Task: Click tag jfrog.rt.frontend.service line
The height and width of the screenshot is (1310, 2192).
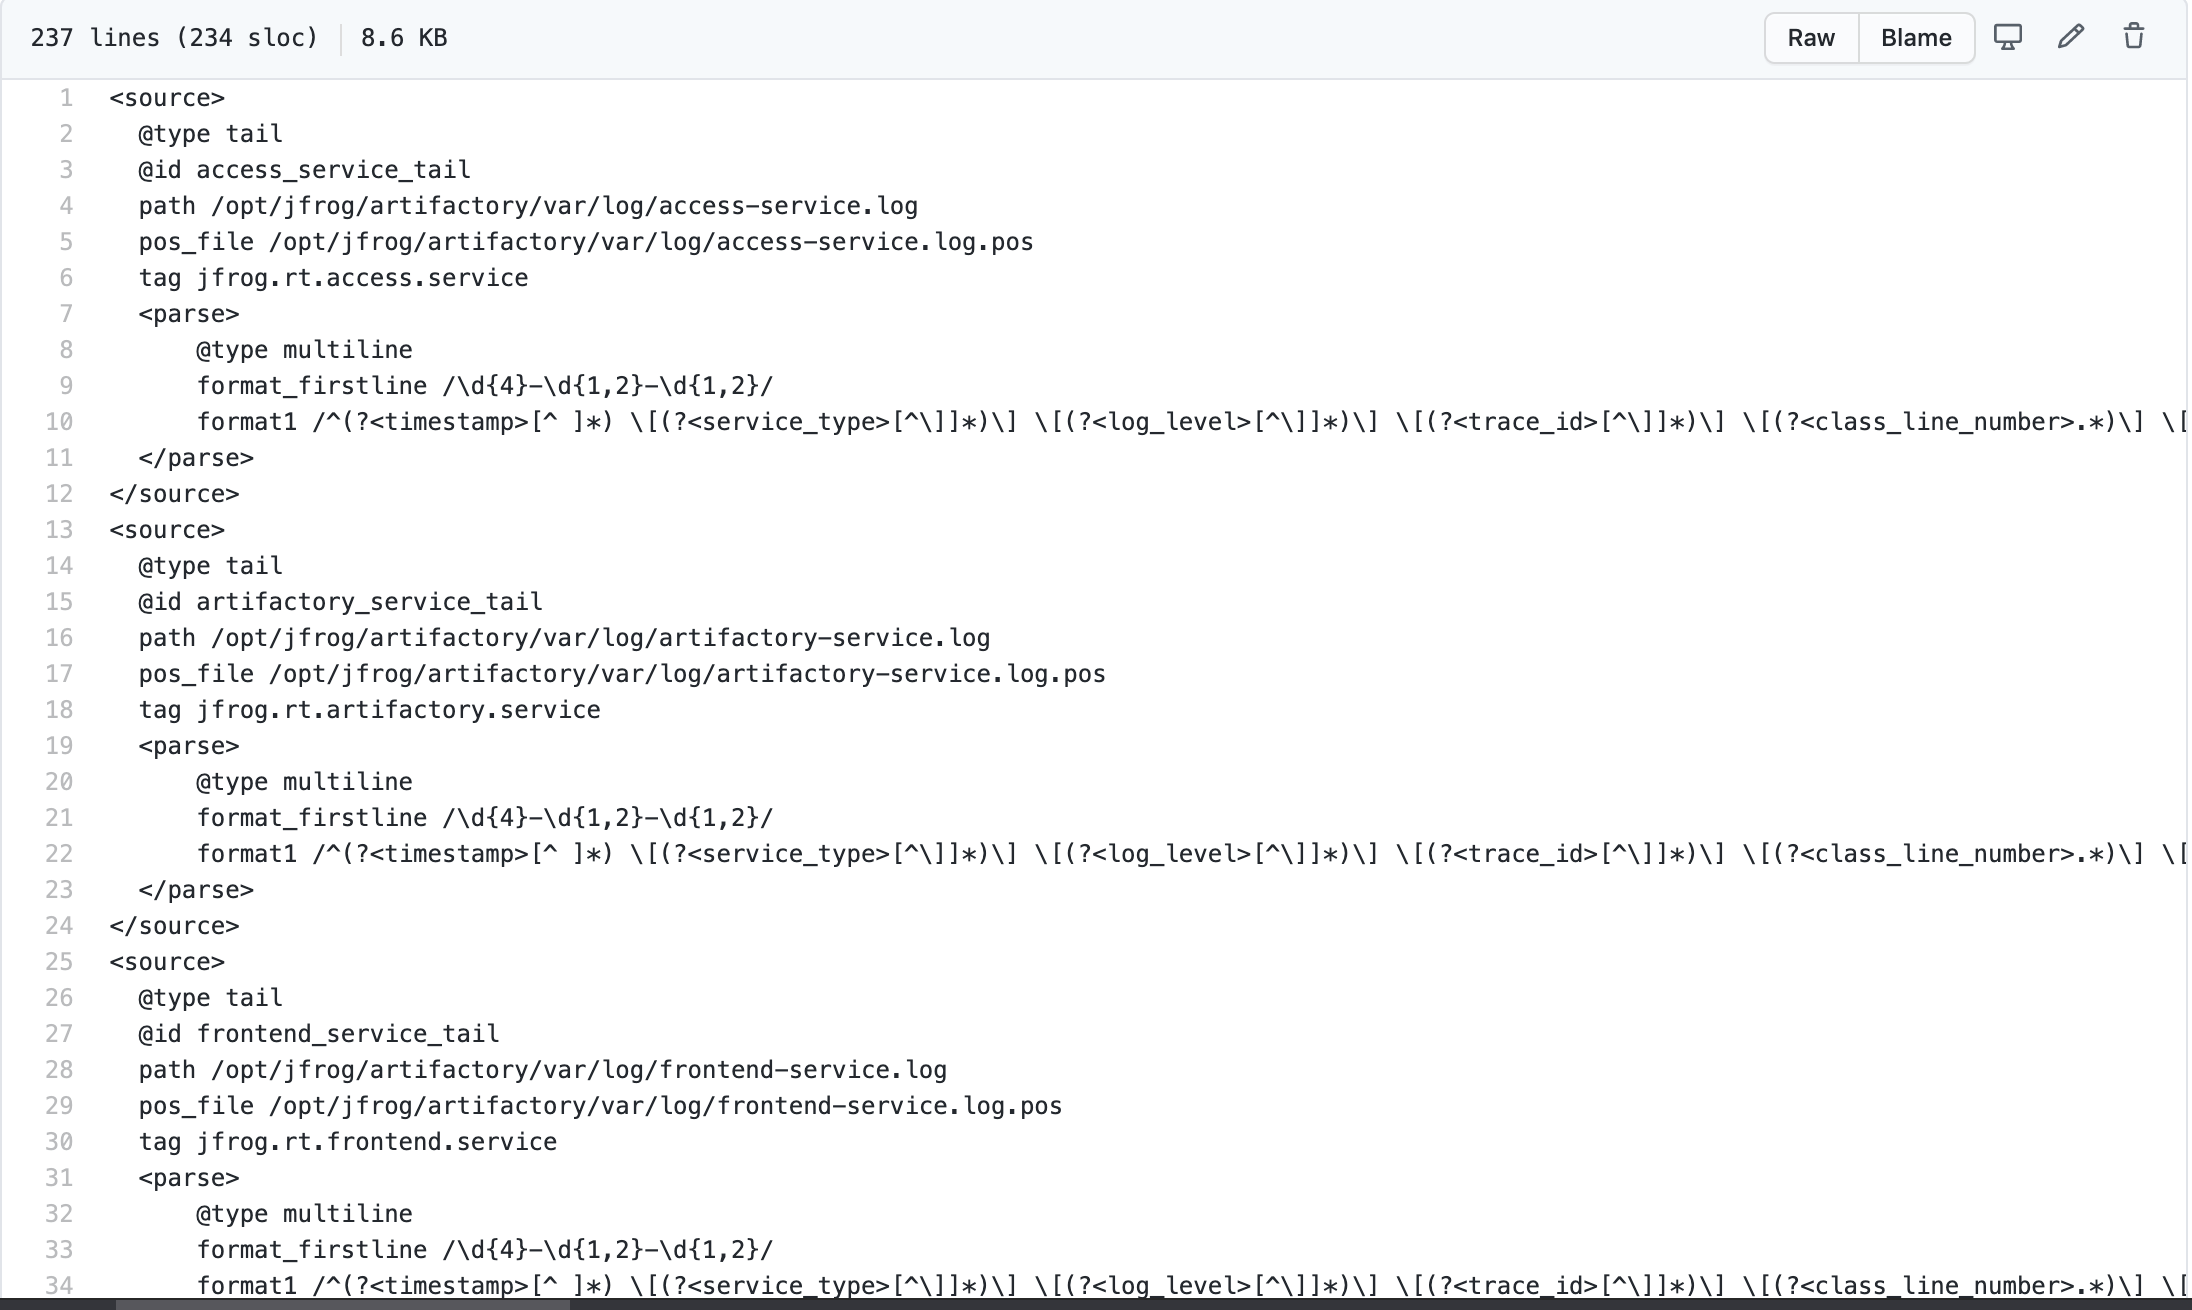Action: coord(347,1142)
